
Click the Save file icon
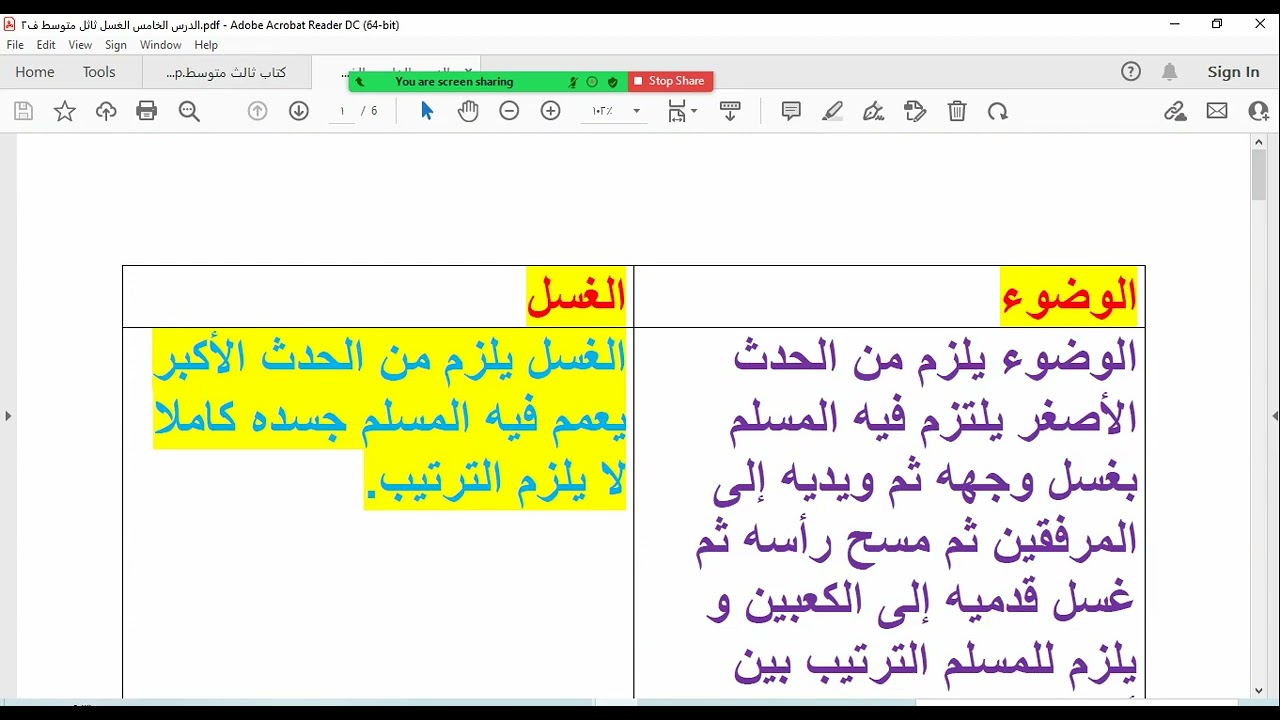click(x=23, y=111)
